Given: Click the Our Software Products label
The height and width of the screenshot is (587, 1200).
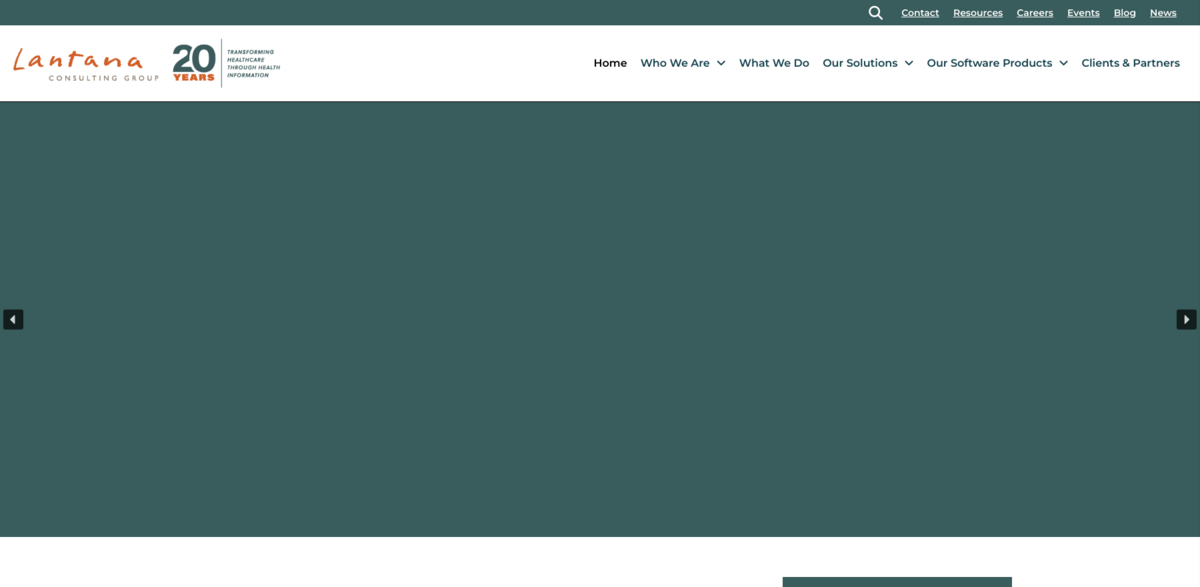Looking at the screenshot, I should tap(989, 63).
